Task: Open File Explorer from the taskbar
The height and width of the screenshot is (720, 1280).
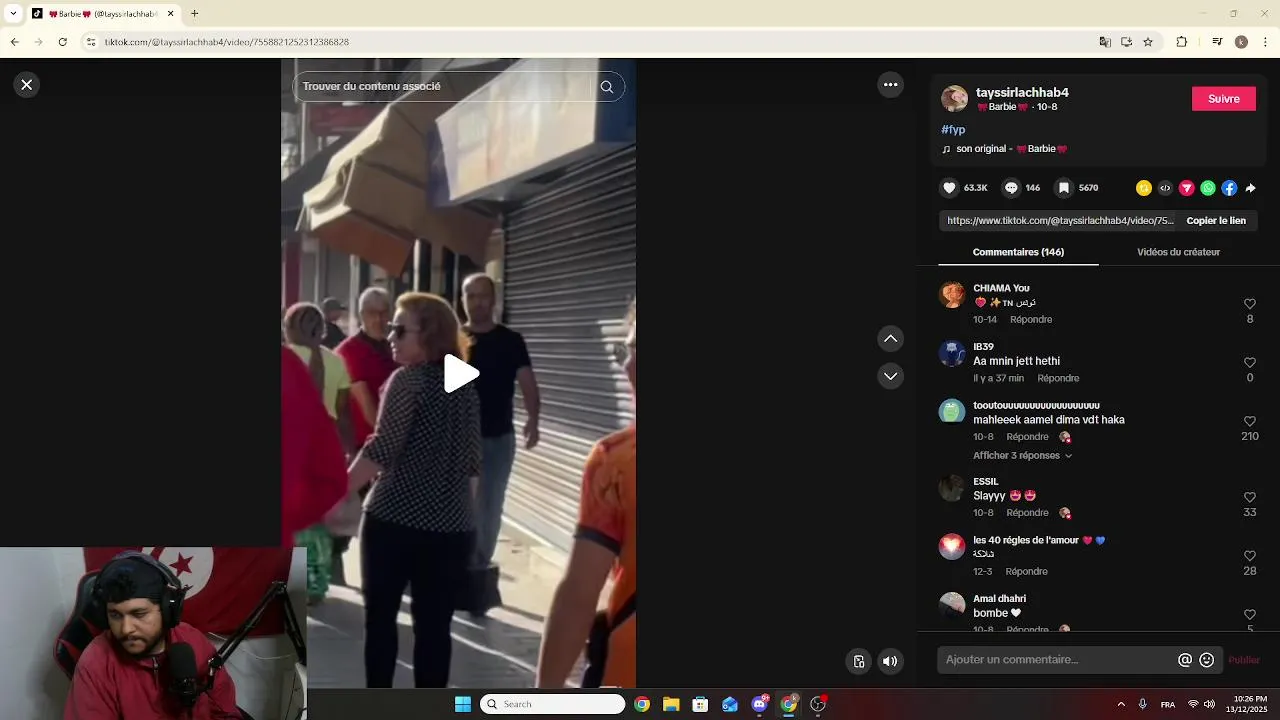Action: (x=671, y=704)
